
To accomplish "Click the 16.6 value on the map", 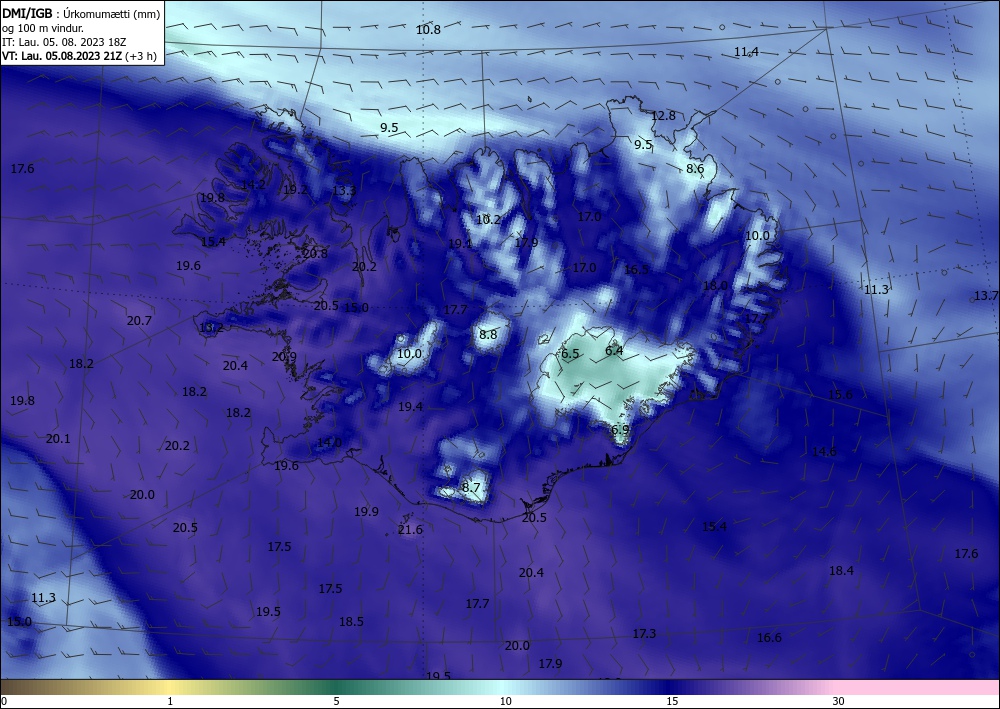I will click(x=769, y=637).
